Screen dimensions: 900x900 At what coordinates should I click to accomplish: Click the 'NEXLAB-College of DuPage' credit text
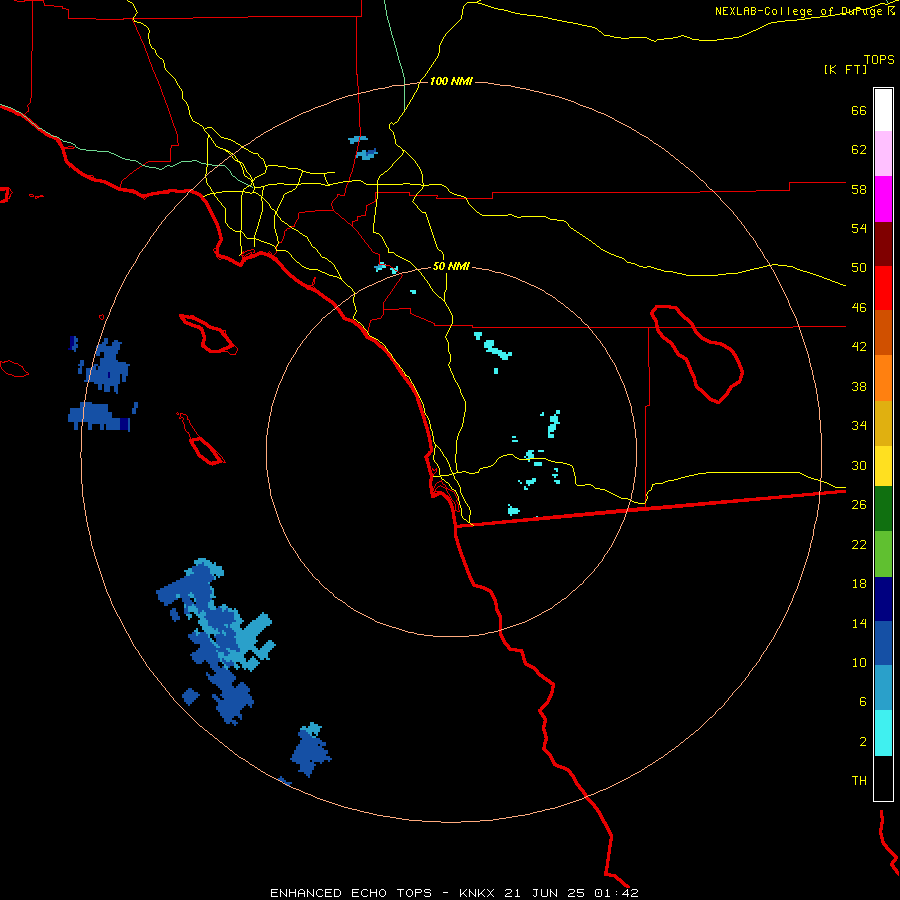click(799, 11)
